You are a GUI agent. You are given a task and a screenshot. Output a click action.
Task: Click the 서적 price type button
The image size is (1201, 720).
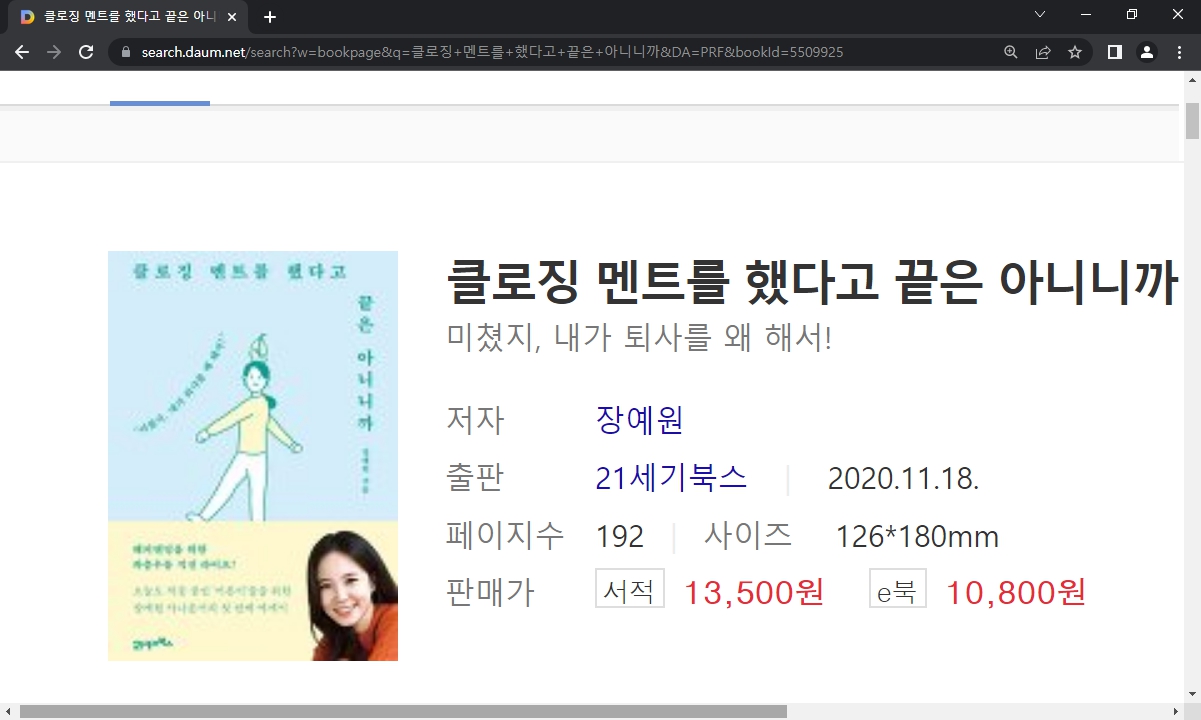[x=630, y=589]
